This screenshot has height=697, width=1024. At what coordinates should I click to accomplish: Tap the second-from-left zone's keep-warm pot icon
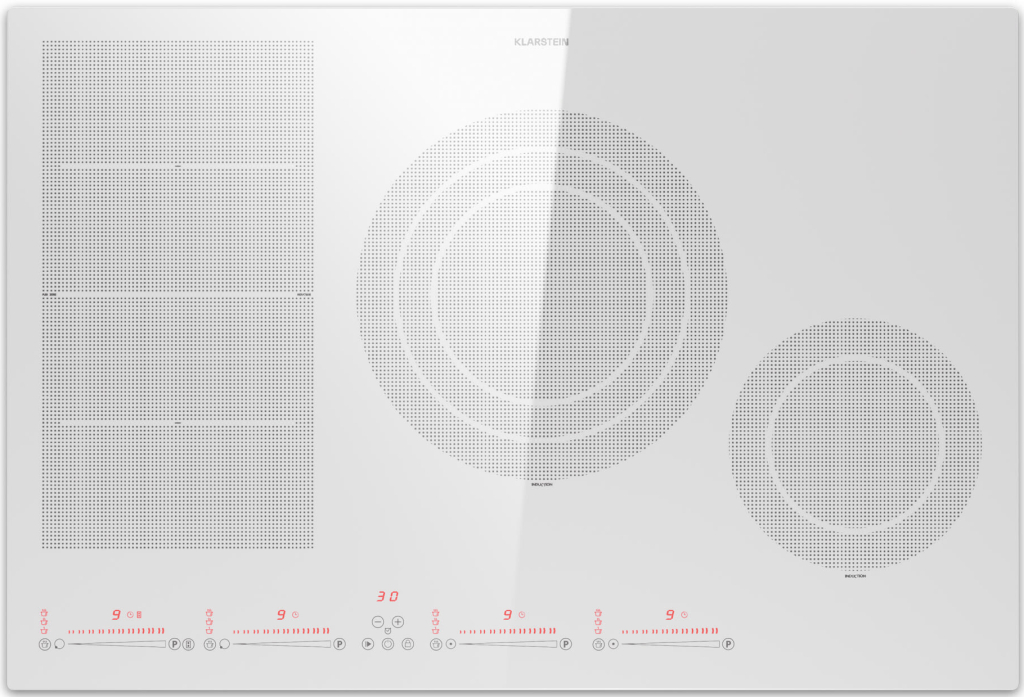tap(209, 645)
